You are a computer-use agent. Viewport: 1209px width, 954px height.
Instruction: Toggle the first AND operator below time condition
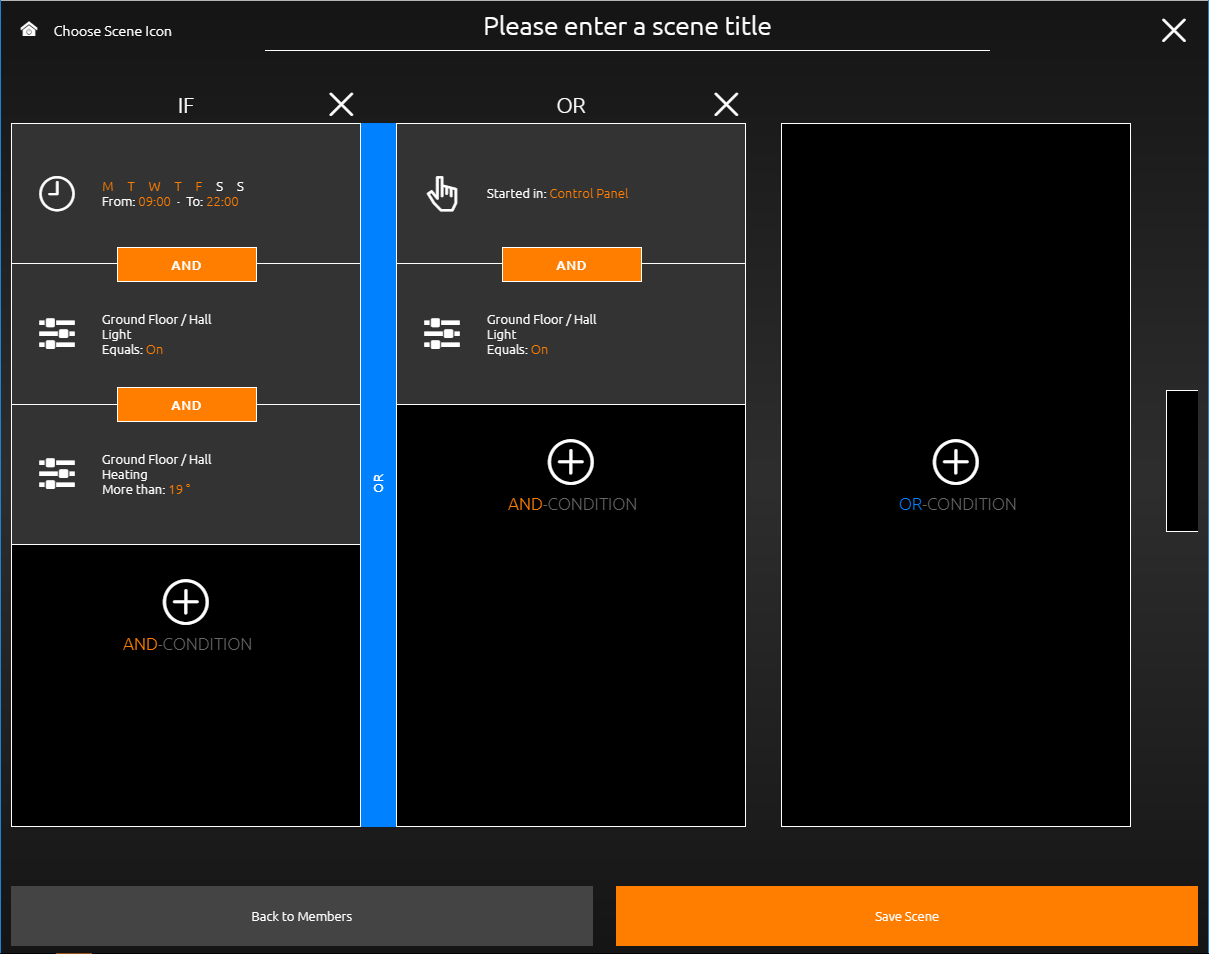187,265
